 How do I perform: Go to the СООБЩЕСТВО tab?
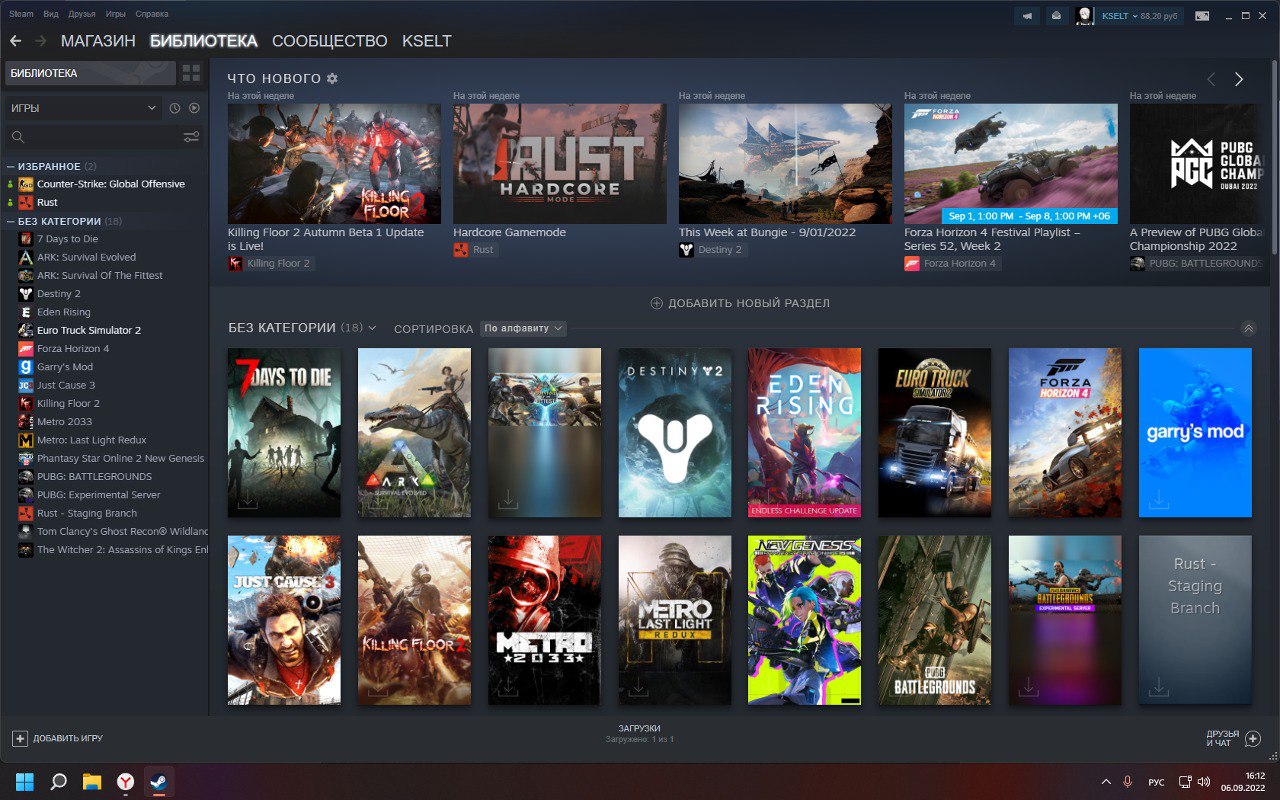(x=330, y=41)
